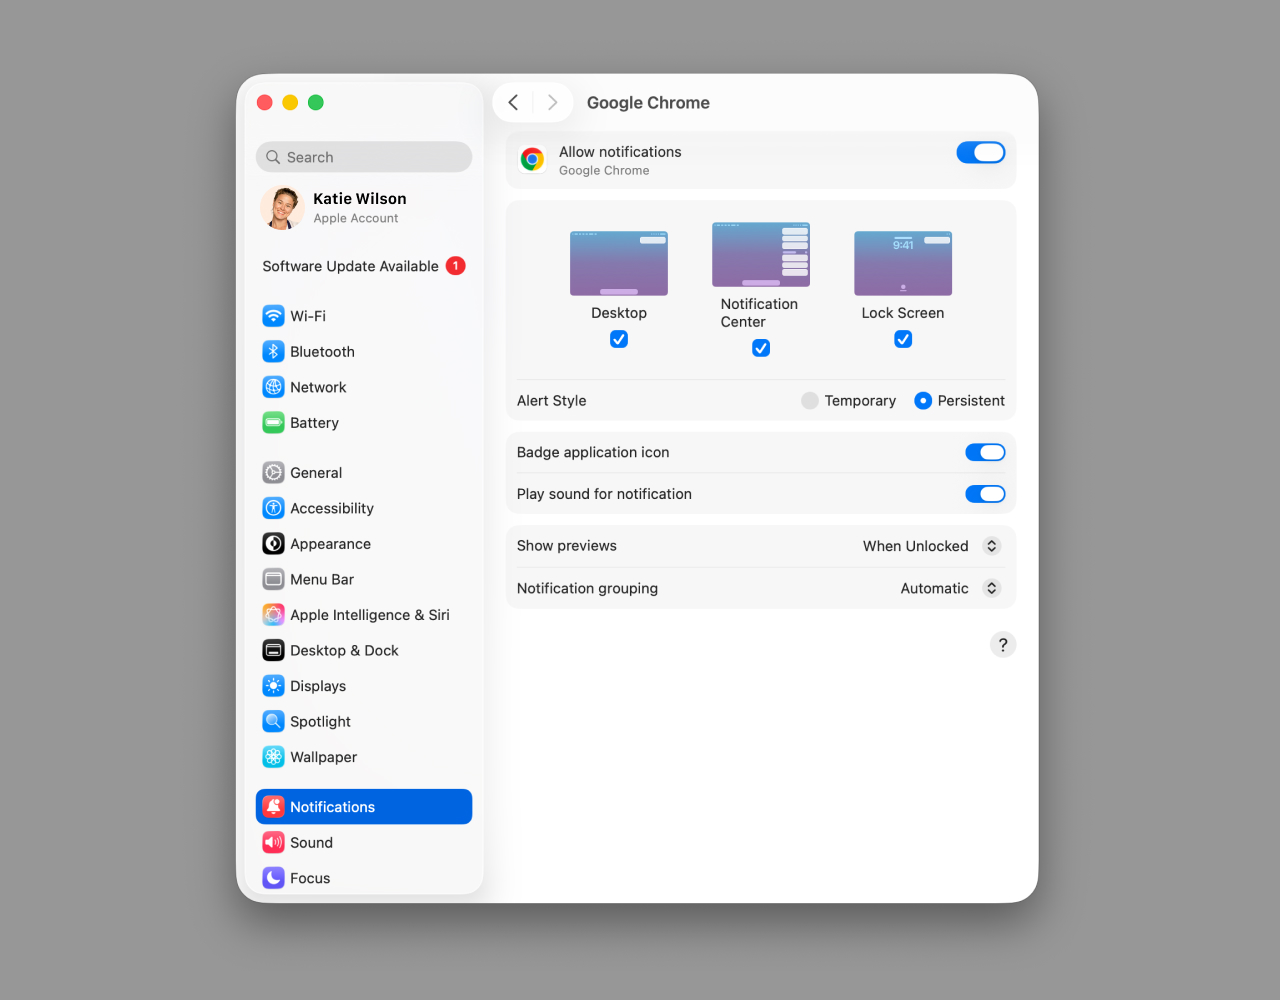Click the forward chevron button

[552, 102]
